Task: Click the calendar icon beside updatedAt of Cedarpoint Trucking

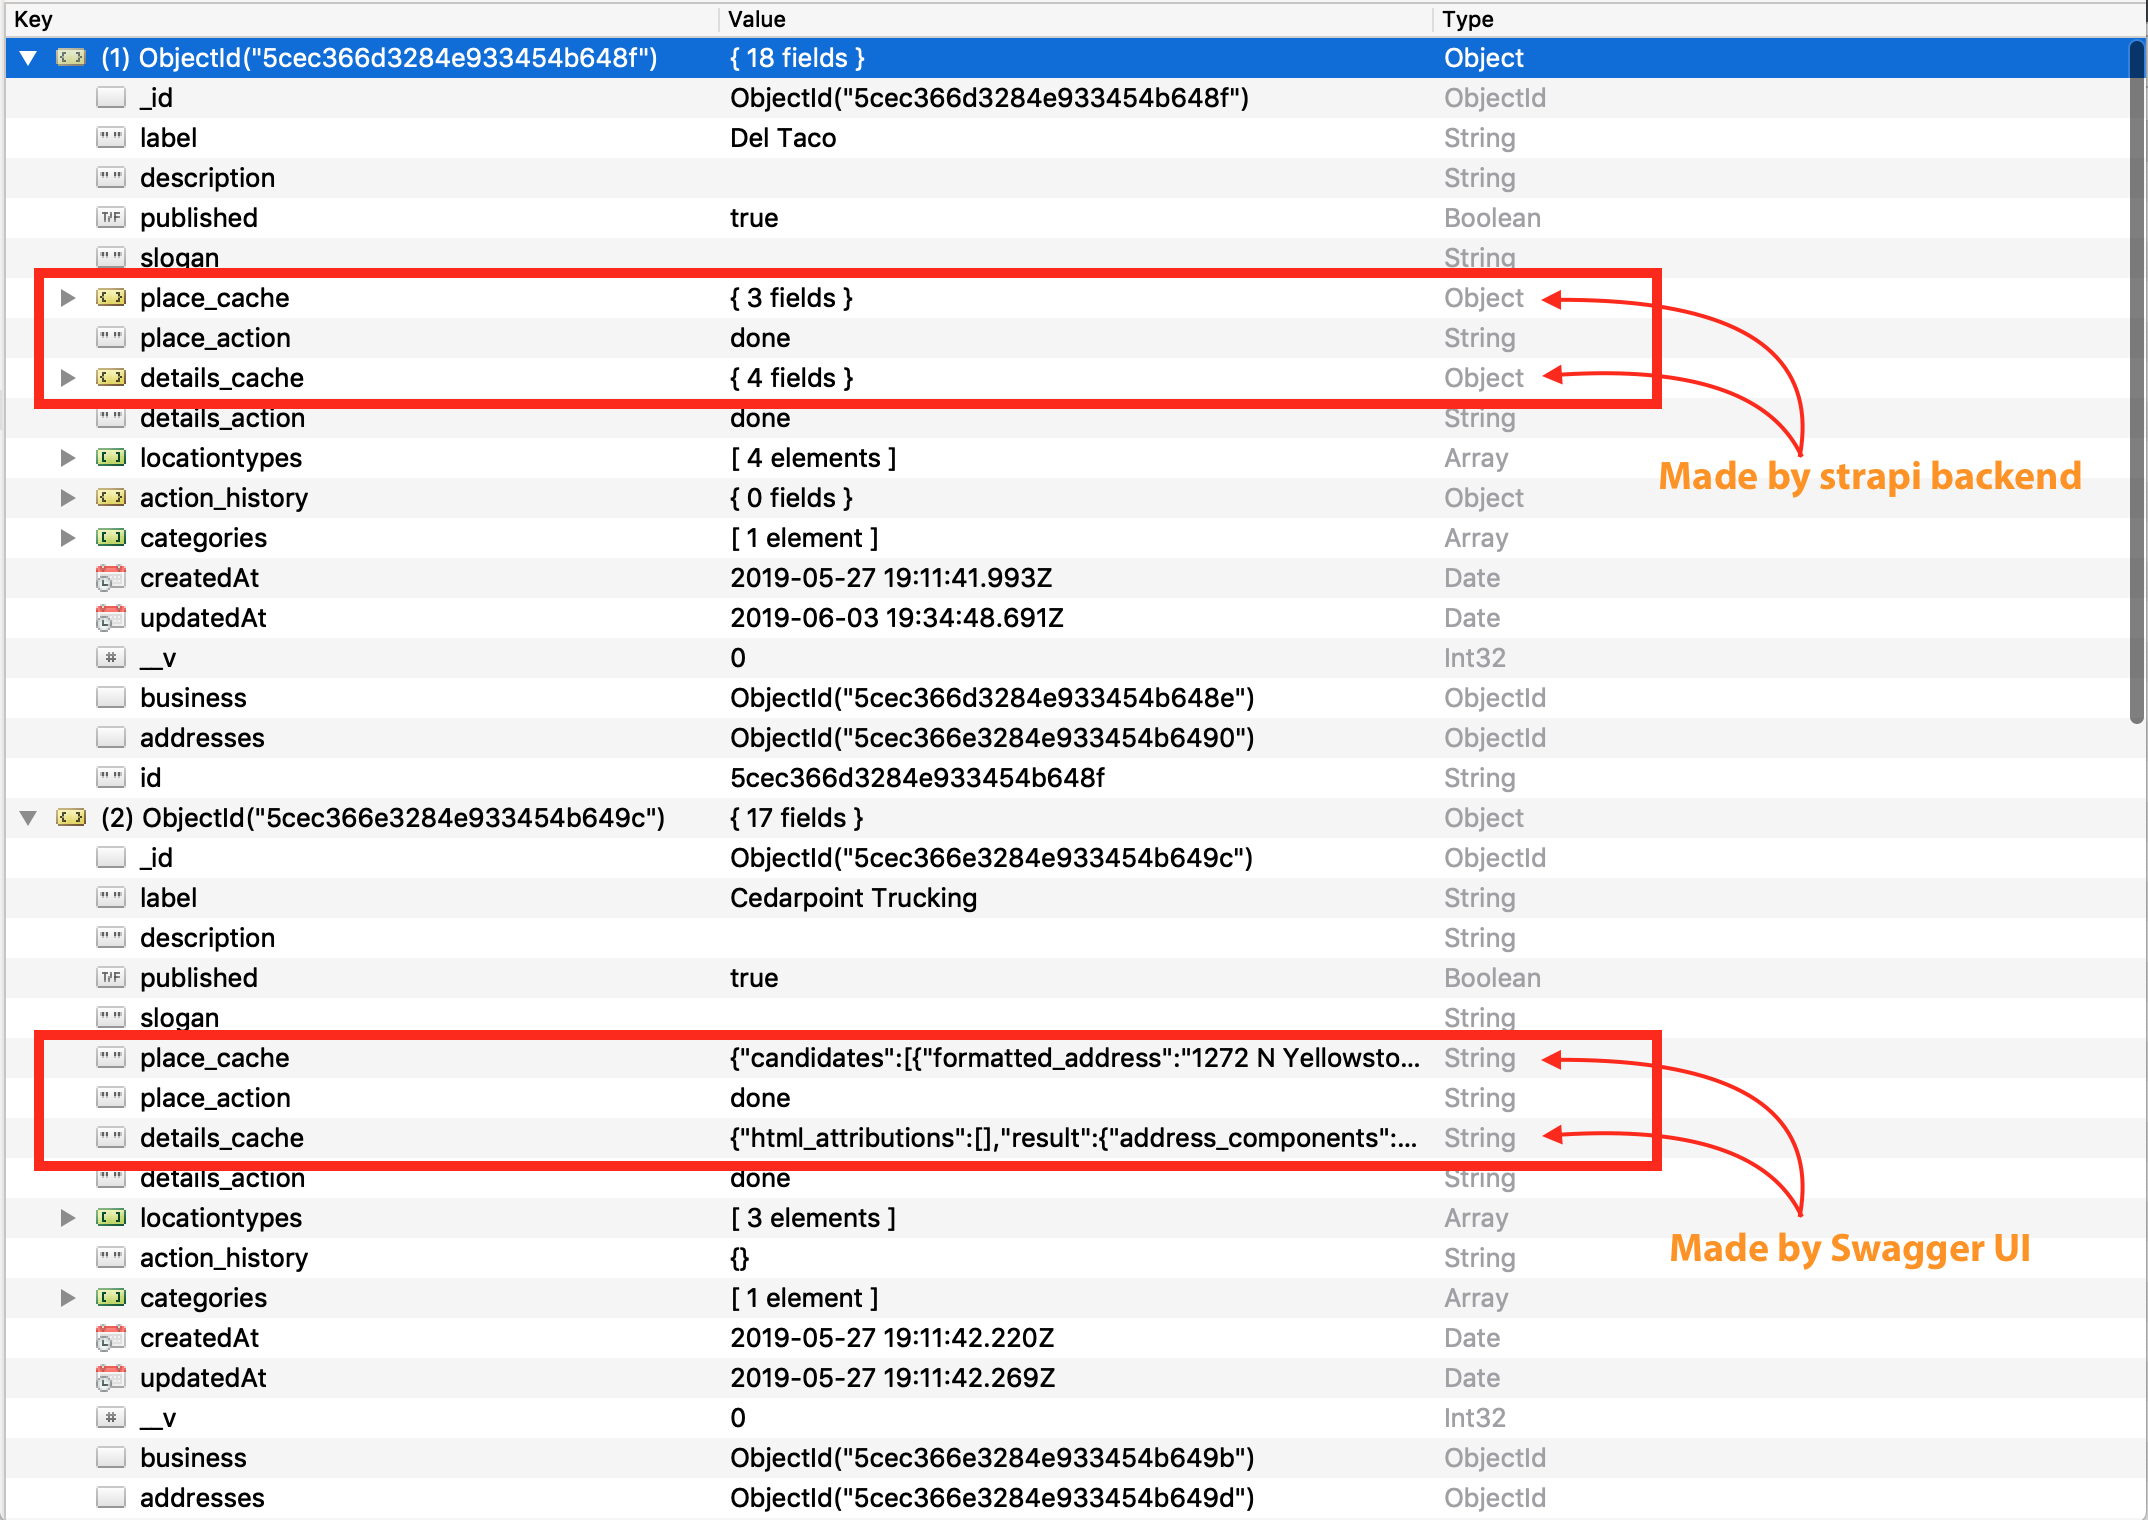Action: (110, 1377)
